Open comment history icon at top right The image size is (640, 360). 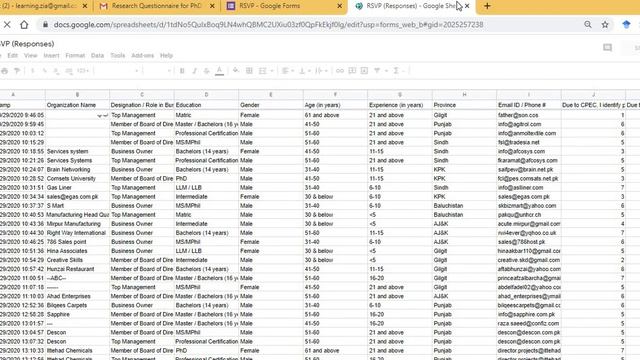coord(607,48)
